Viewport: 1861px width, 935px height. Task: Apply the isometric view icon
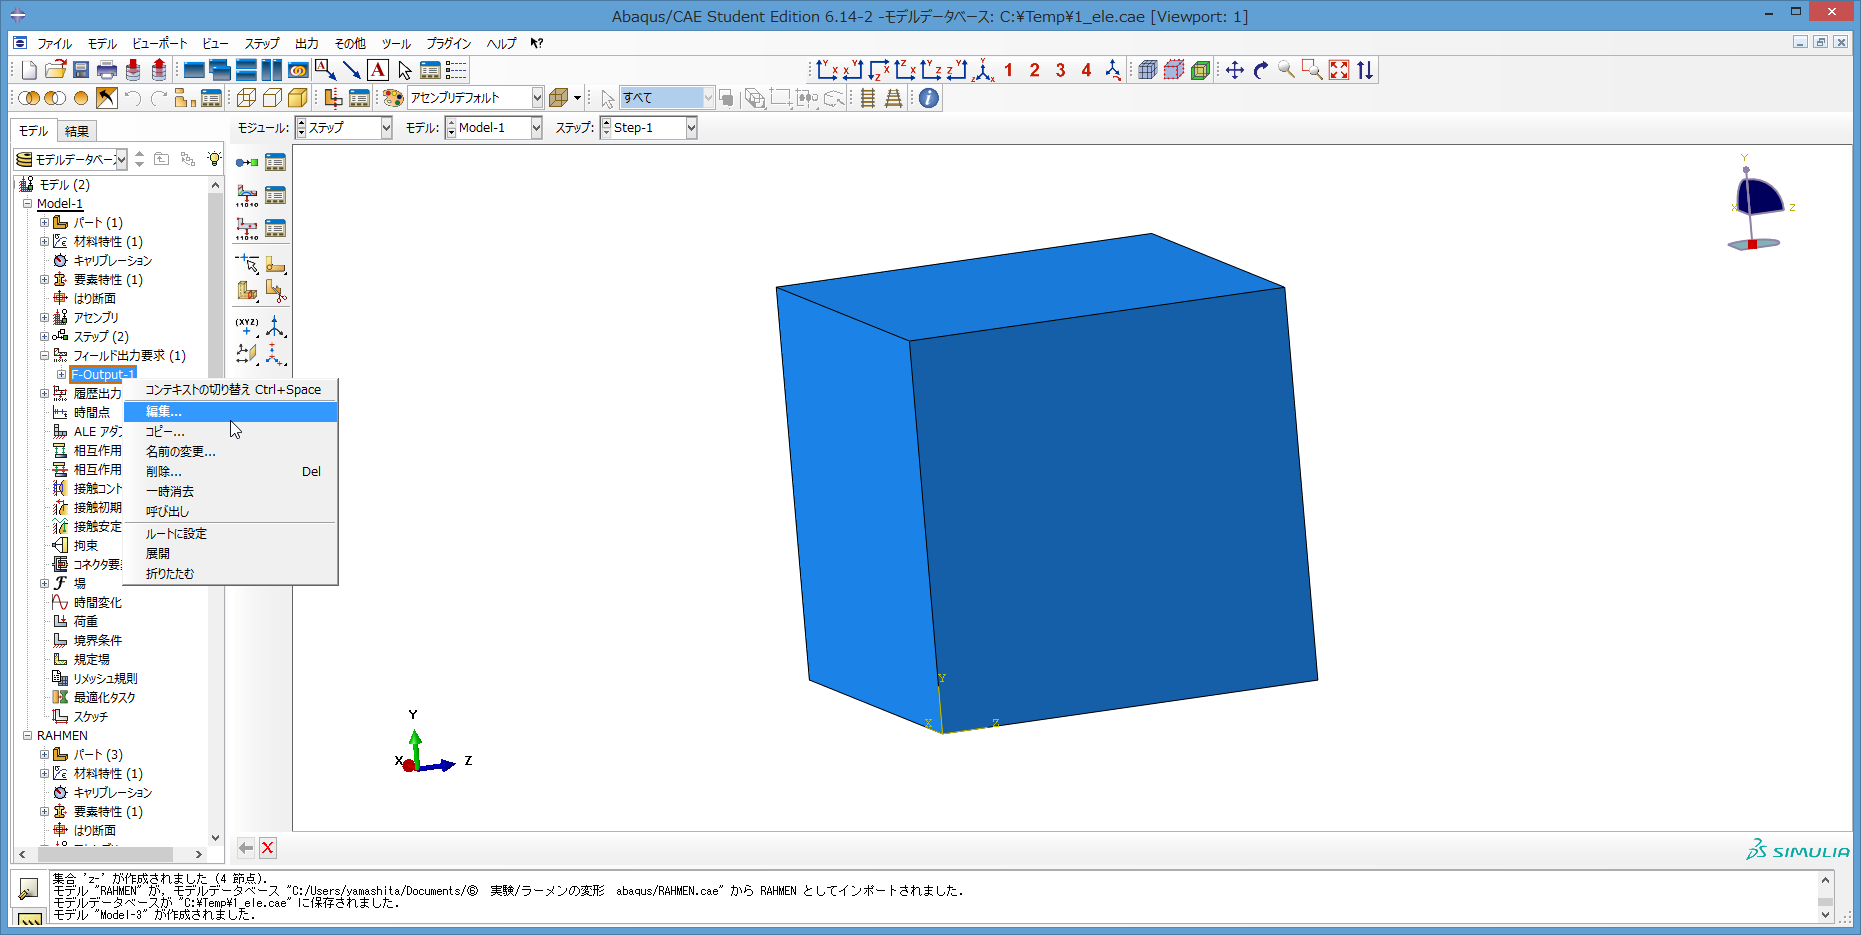[984, 70]
